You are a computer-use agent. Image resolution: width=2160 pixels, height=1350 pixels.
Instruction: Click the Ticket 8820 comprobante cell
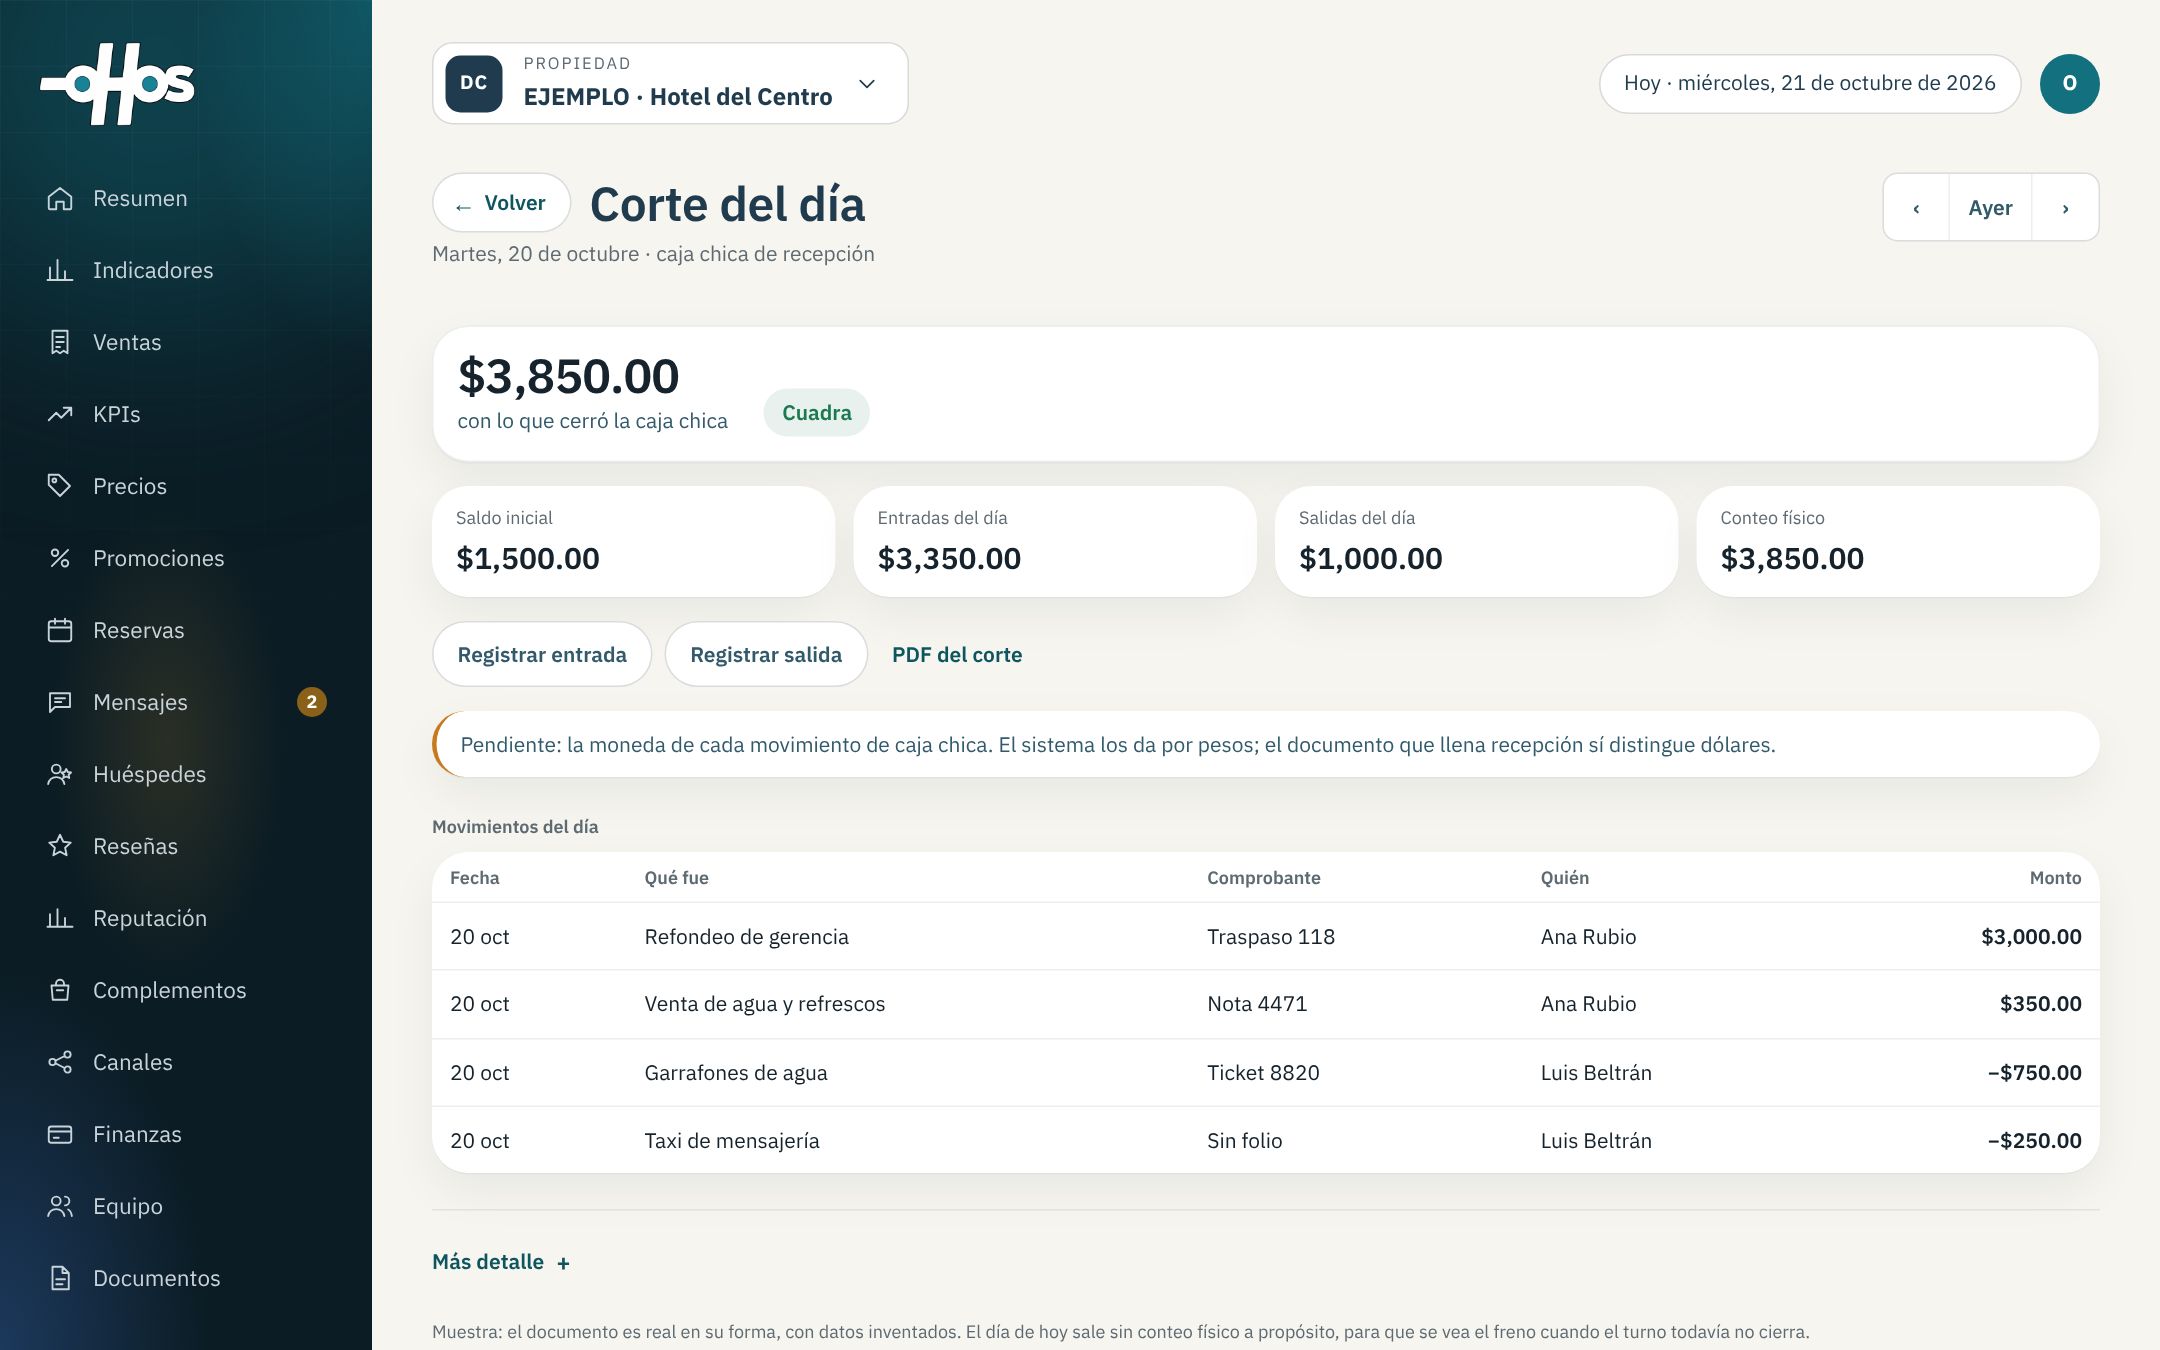(x=1263, y=1072)
